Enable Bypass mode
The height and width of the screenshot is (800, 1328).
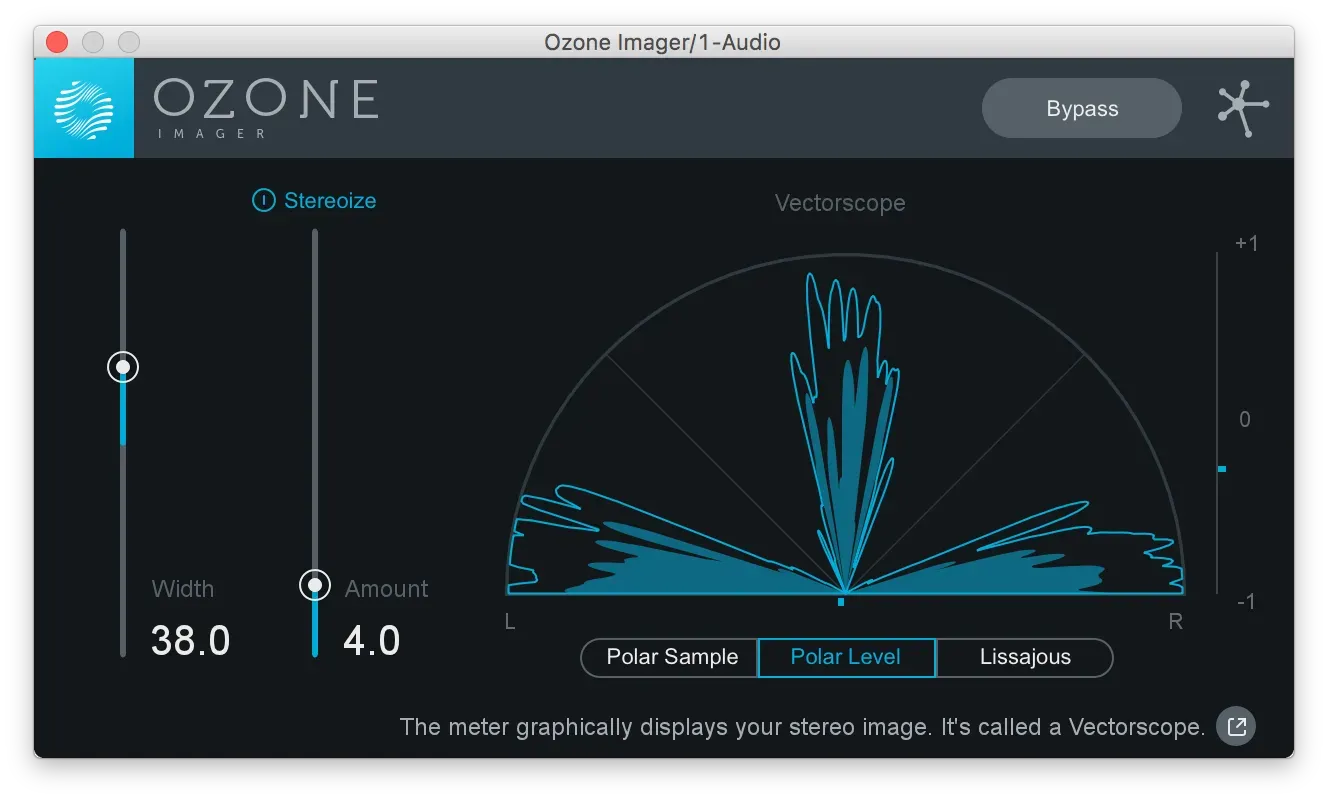[1081, 108]
